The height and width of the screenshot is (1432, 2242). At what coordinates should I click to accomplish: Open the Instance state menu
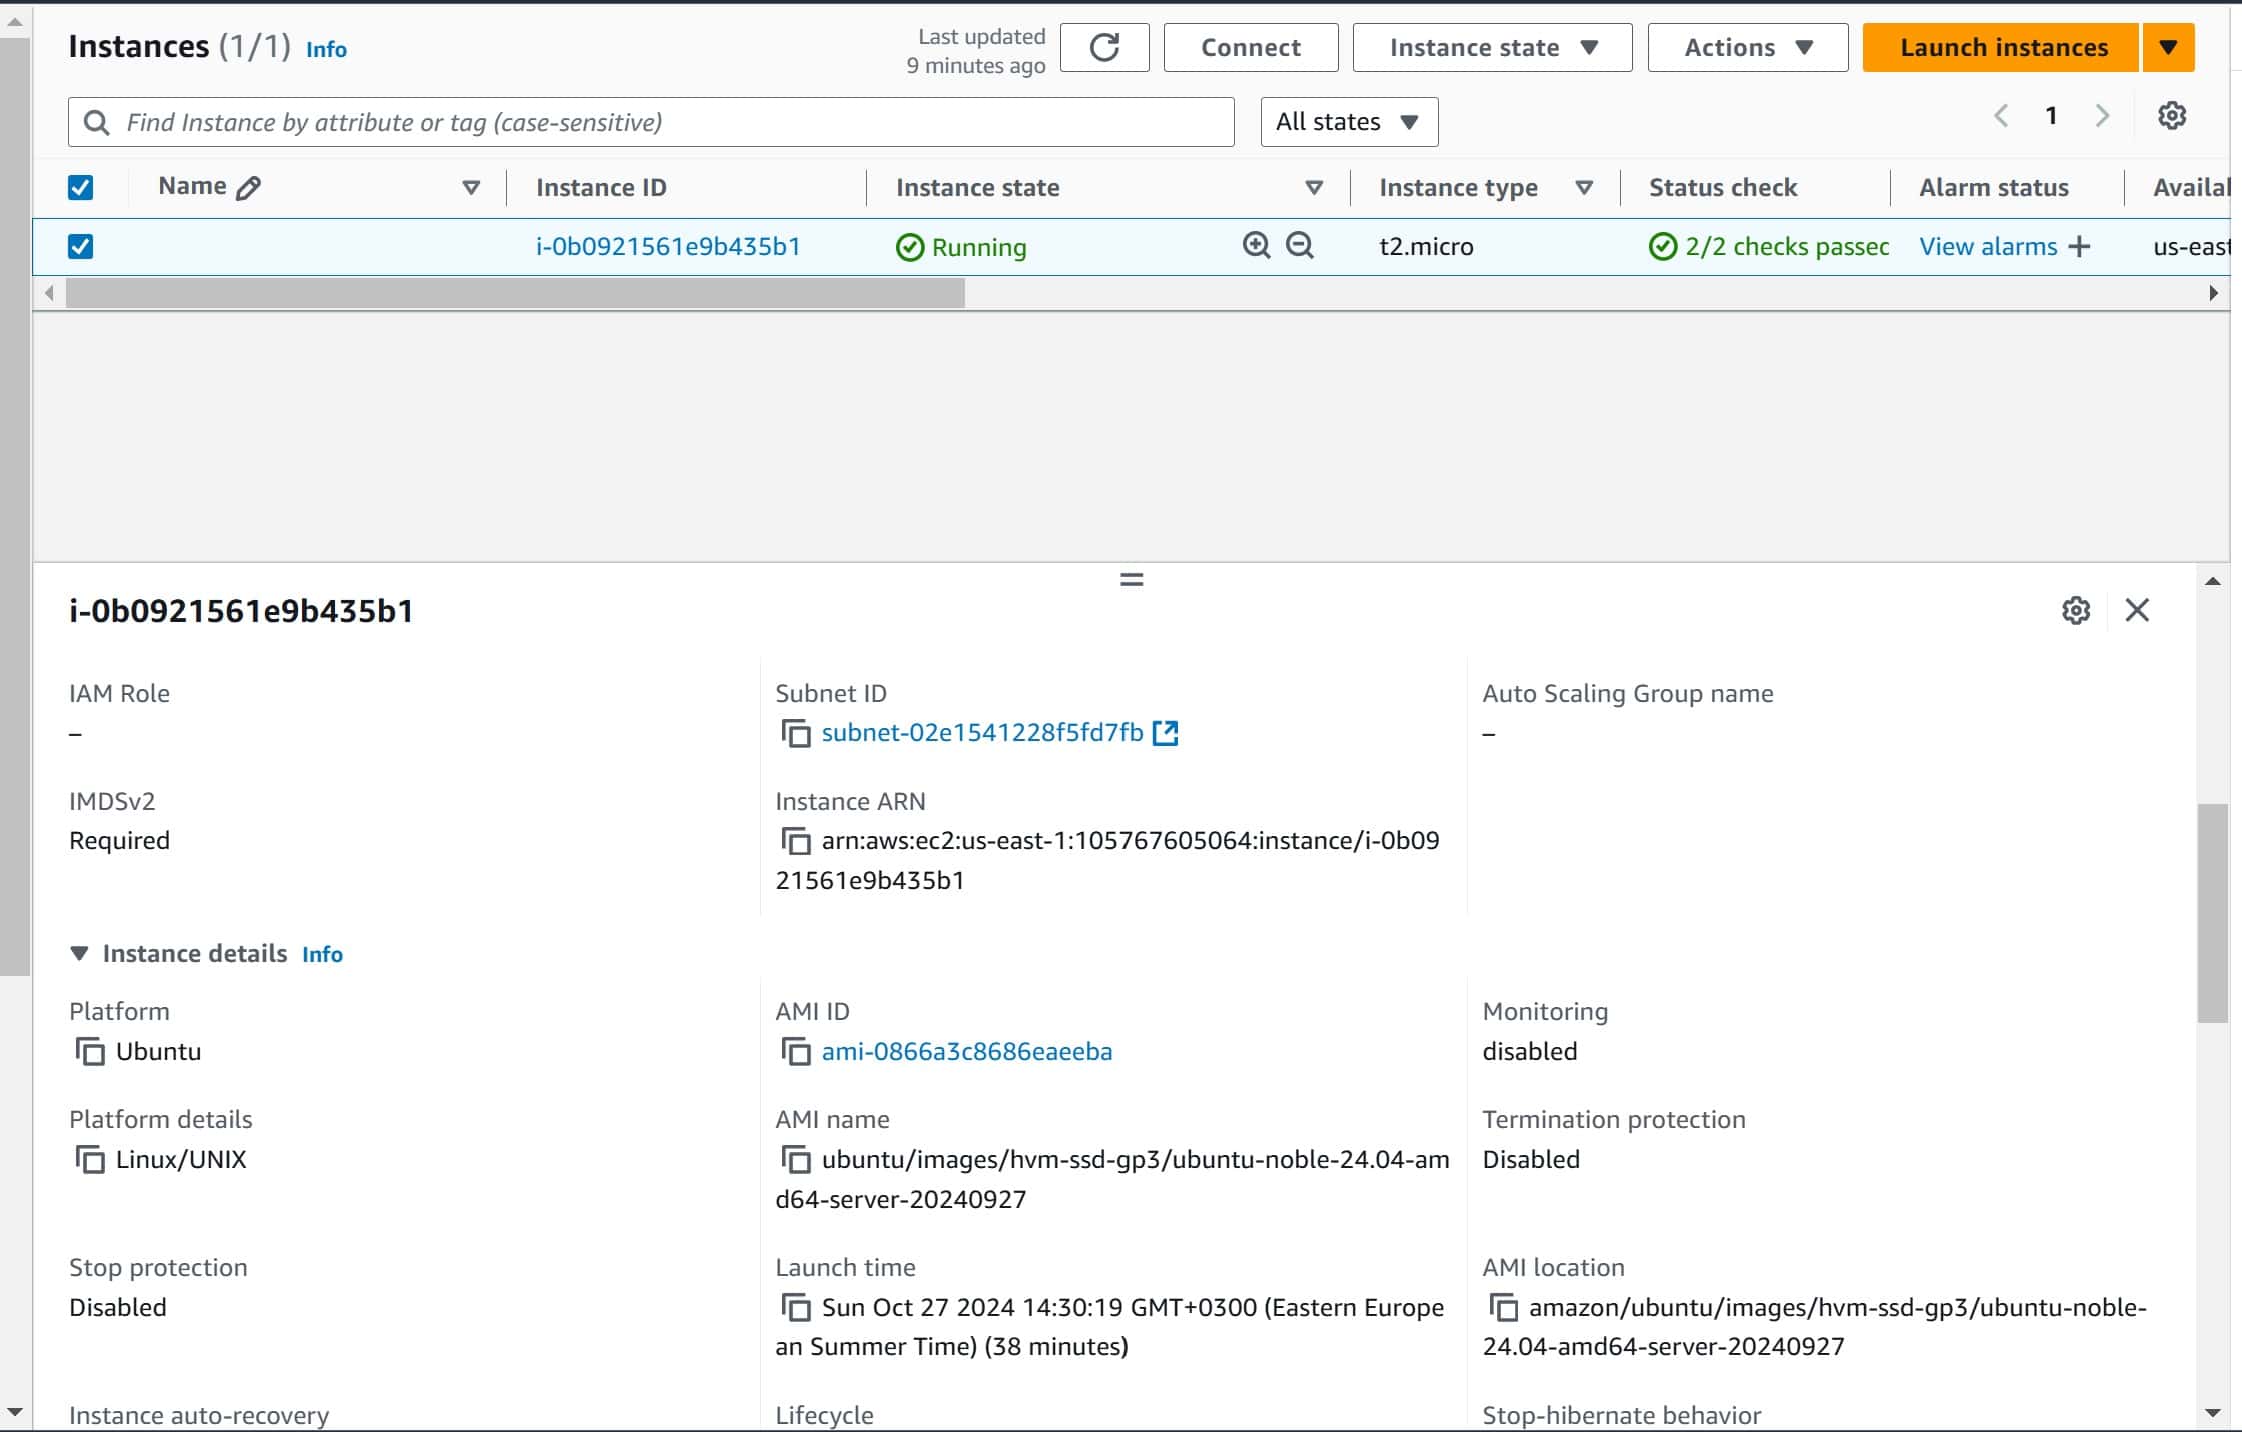(x=1489, y=47)
